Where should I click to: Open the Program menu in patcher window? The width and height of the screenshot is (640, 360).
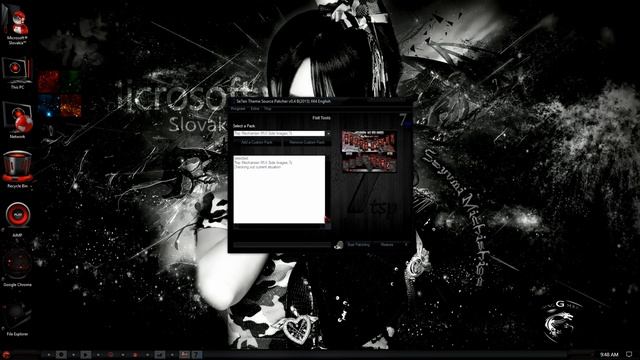238,109
